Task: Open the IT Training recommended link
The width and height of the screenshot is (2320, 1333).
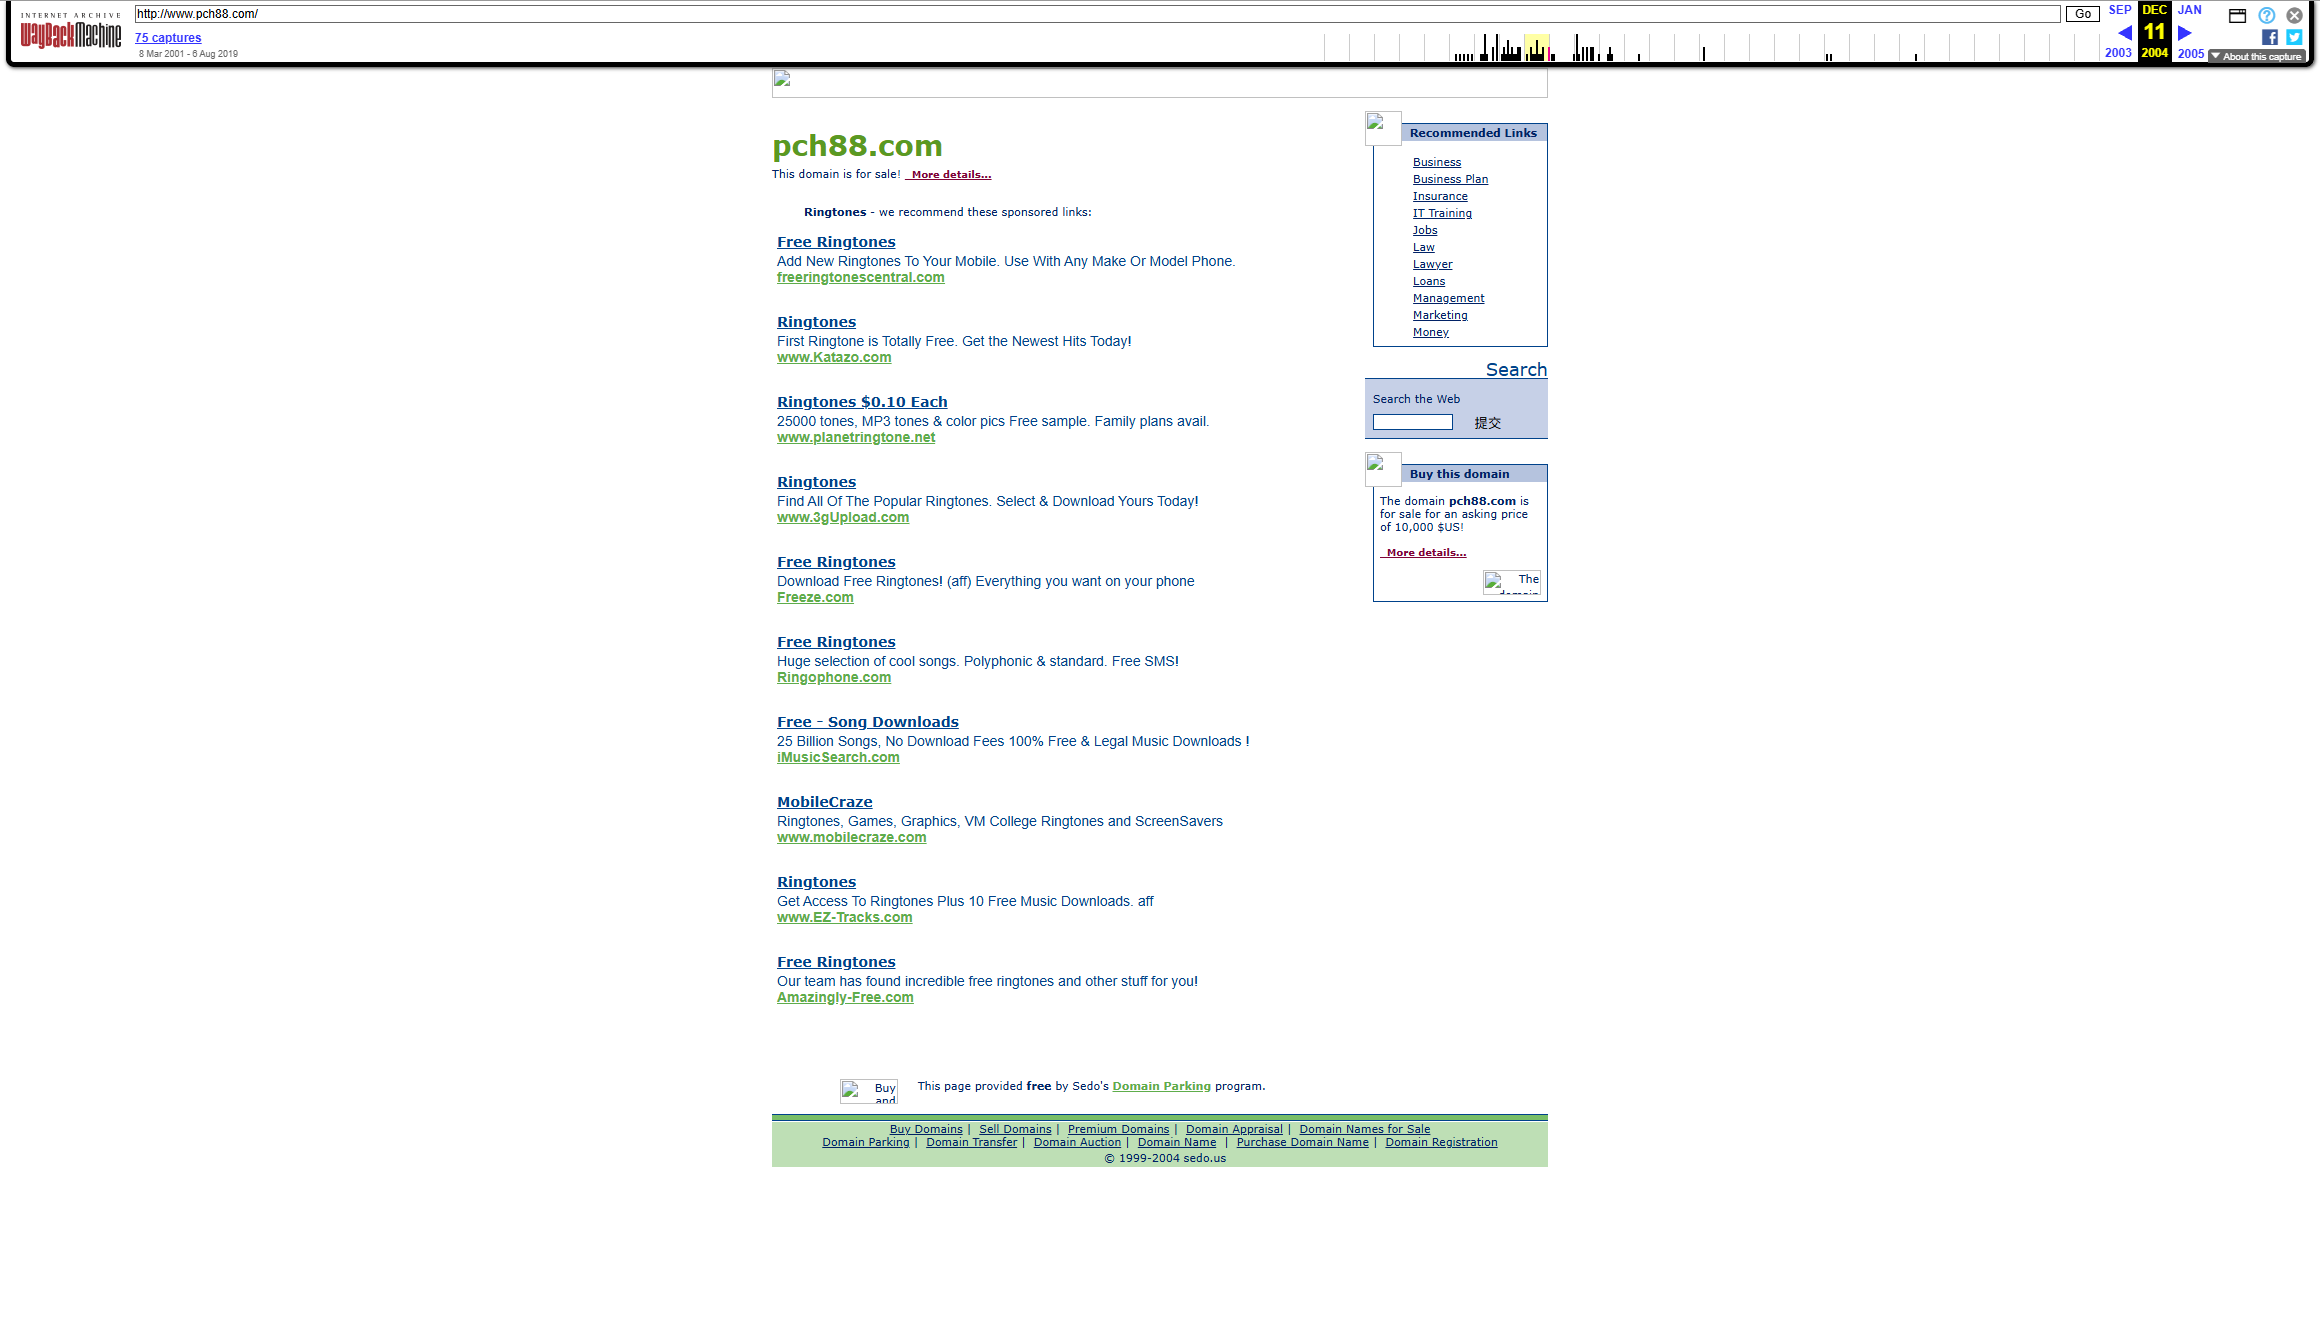Action: pos(1442,213)
